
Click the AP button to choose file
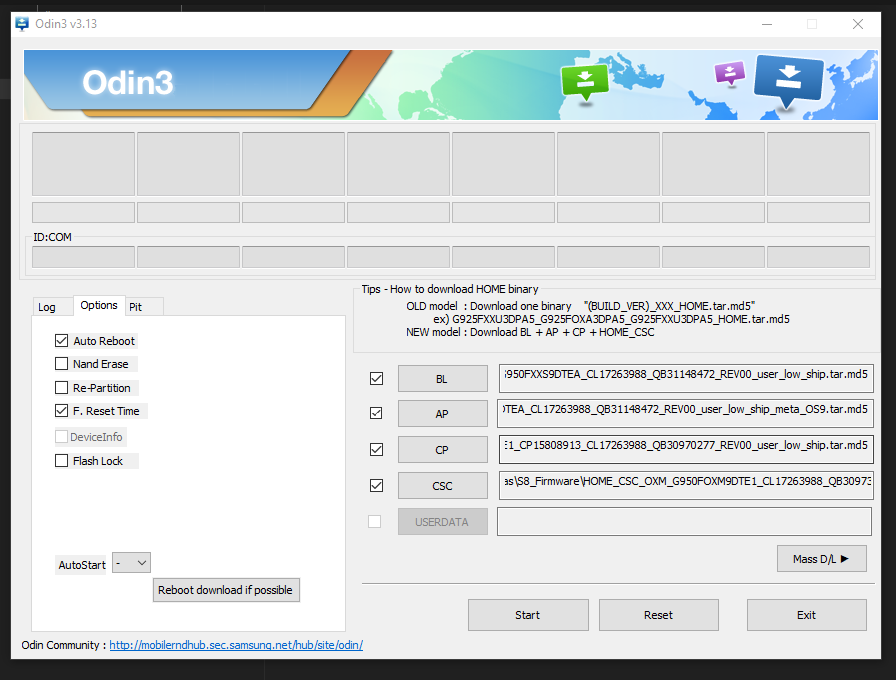click(x=443, y=414)
